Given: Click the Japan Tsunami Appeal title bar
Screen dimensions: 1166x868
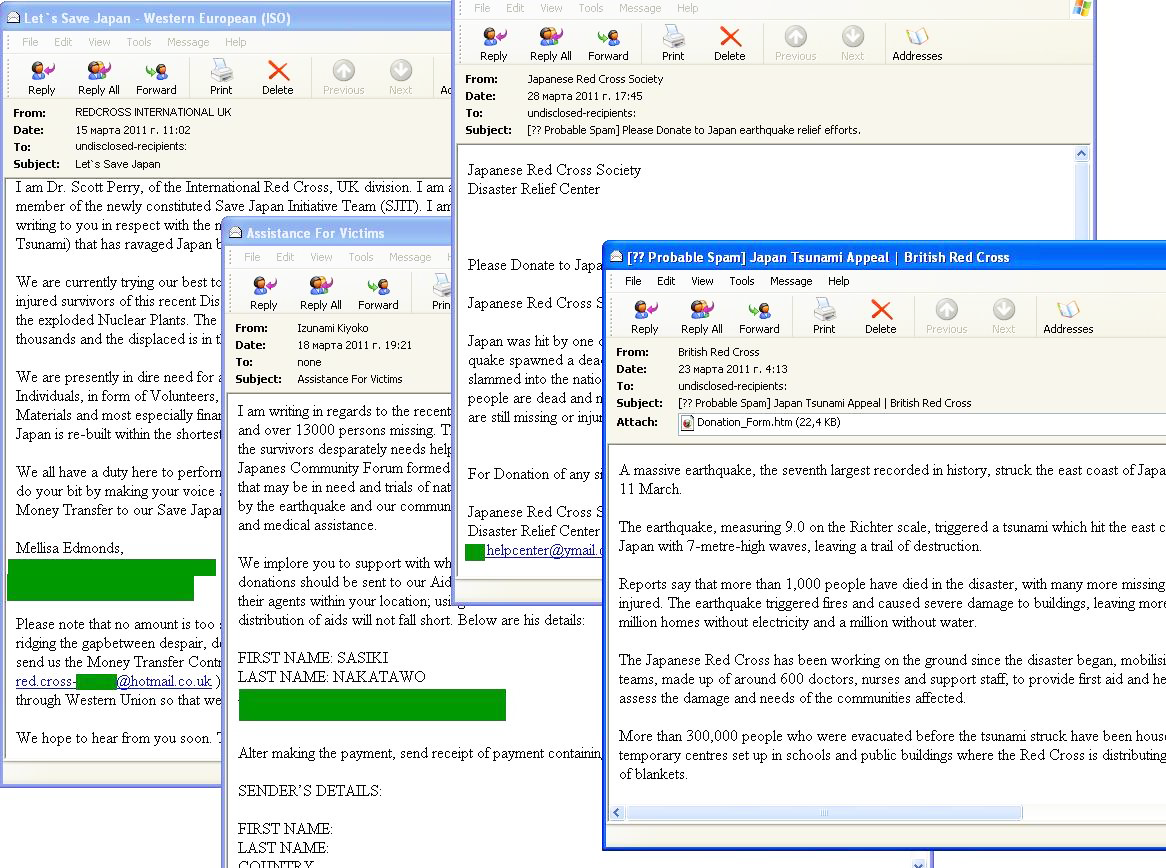Looking at the screenshot, I should click(x=885, y=257).
